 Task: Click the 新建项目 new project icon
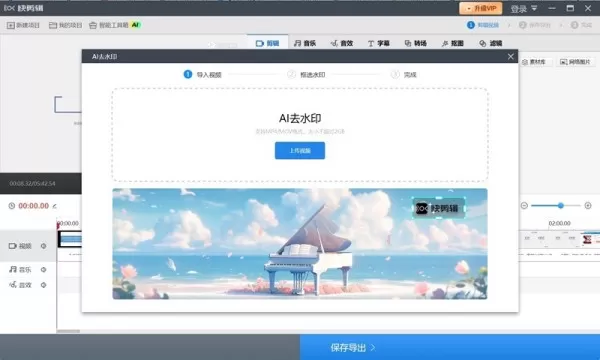tap(11, 25)
